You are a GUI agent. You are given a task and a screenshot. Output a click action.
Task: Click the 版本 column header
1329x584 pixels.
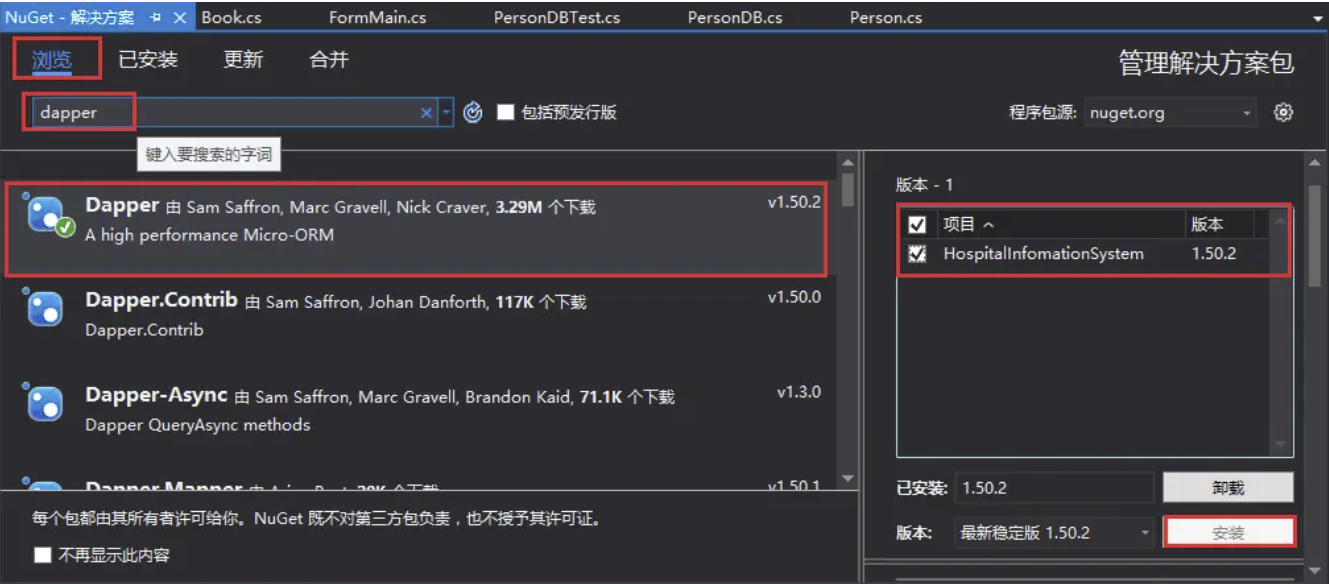point(1207,224)
